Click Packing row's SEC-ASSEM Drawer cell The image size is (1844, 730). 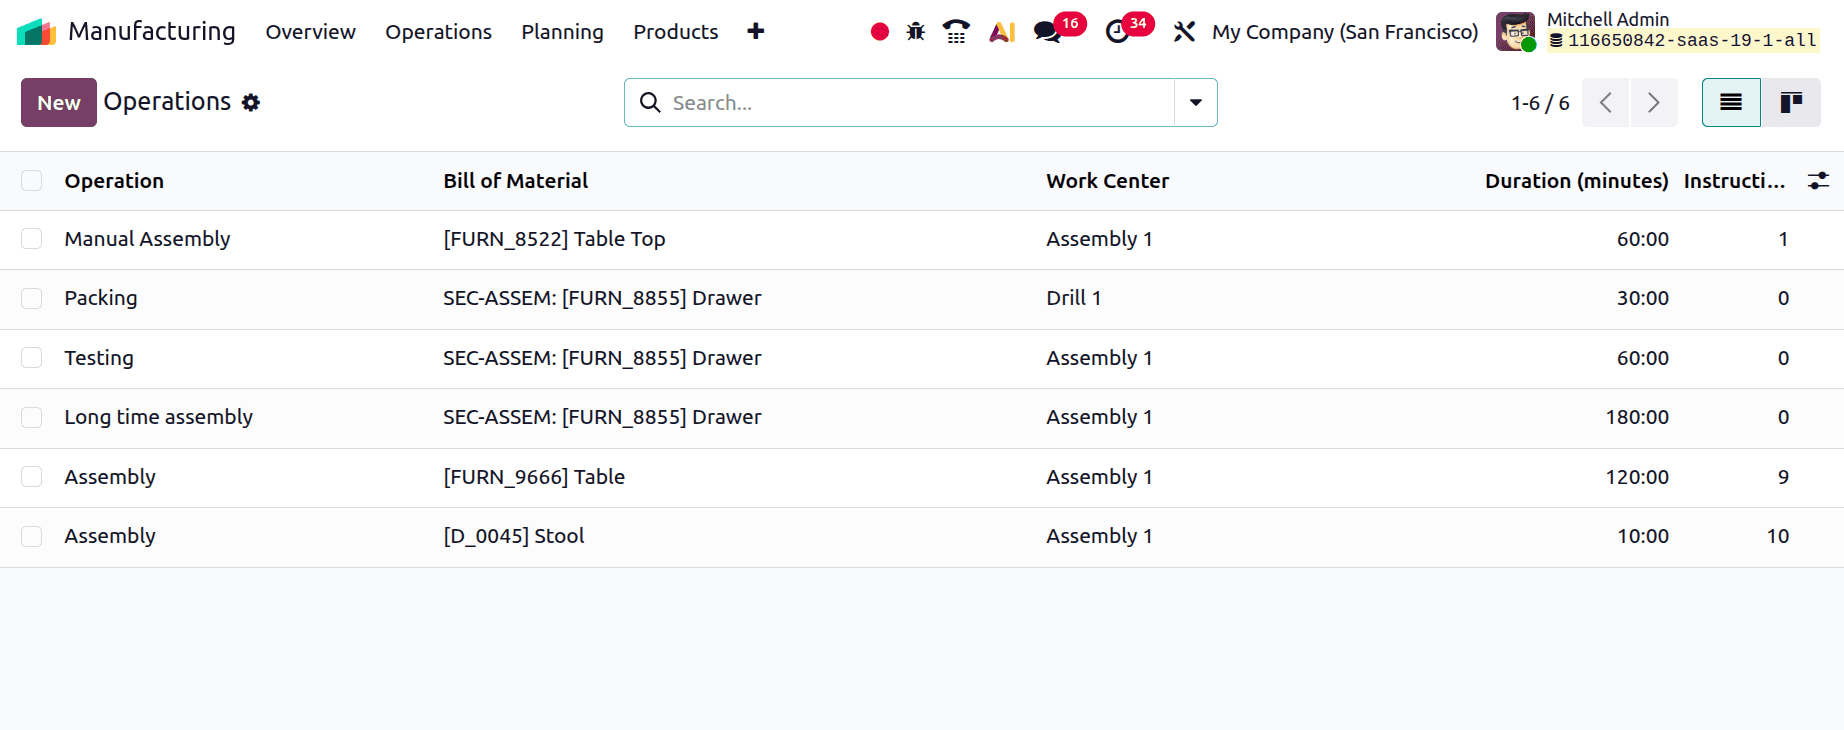pos(602,298)
